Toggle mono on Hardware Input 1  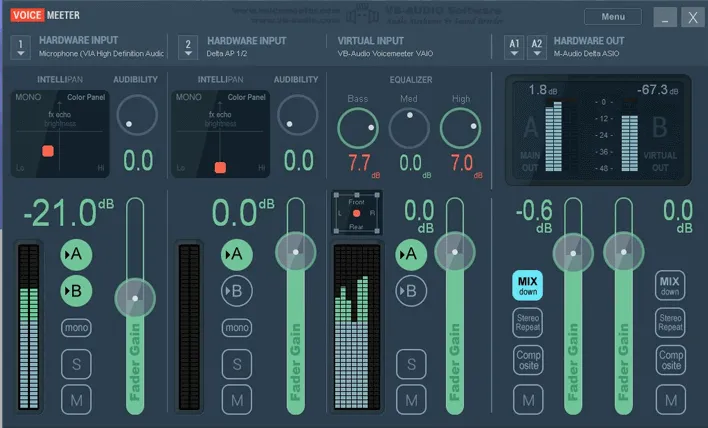[76, 328]
